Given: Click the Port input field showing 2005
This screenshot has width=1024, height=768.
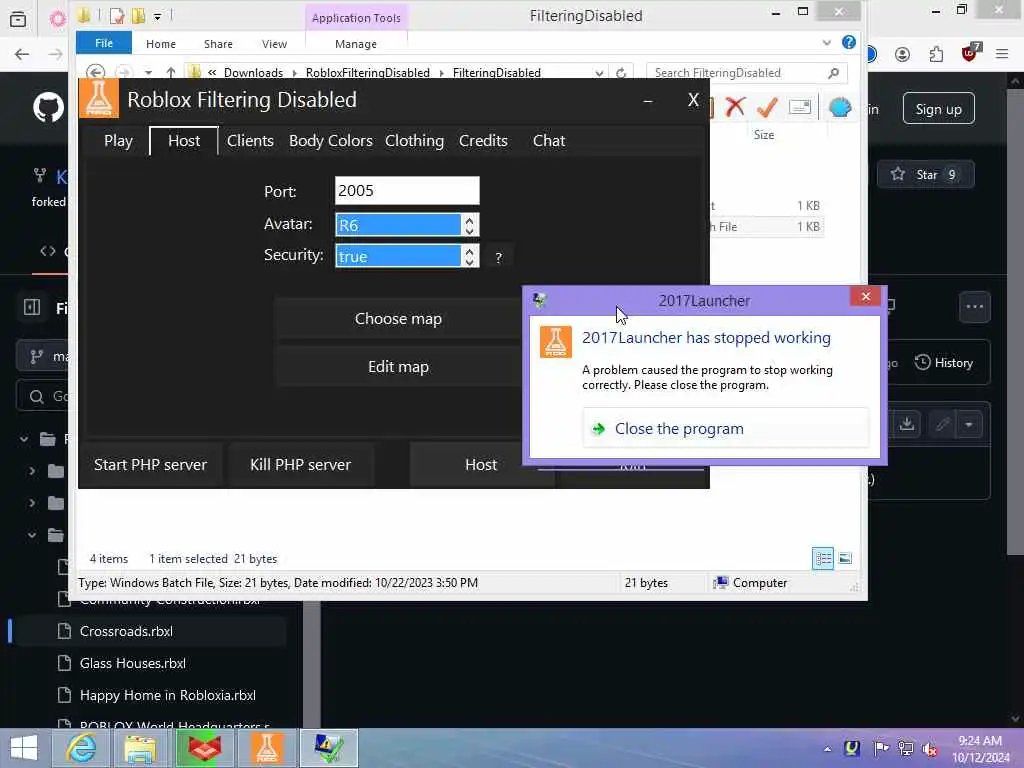Looking at the screenshot, I should point(407,191).
